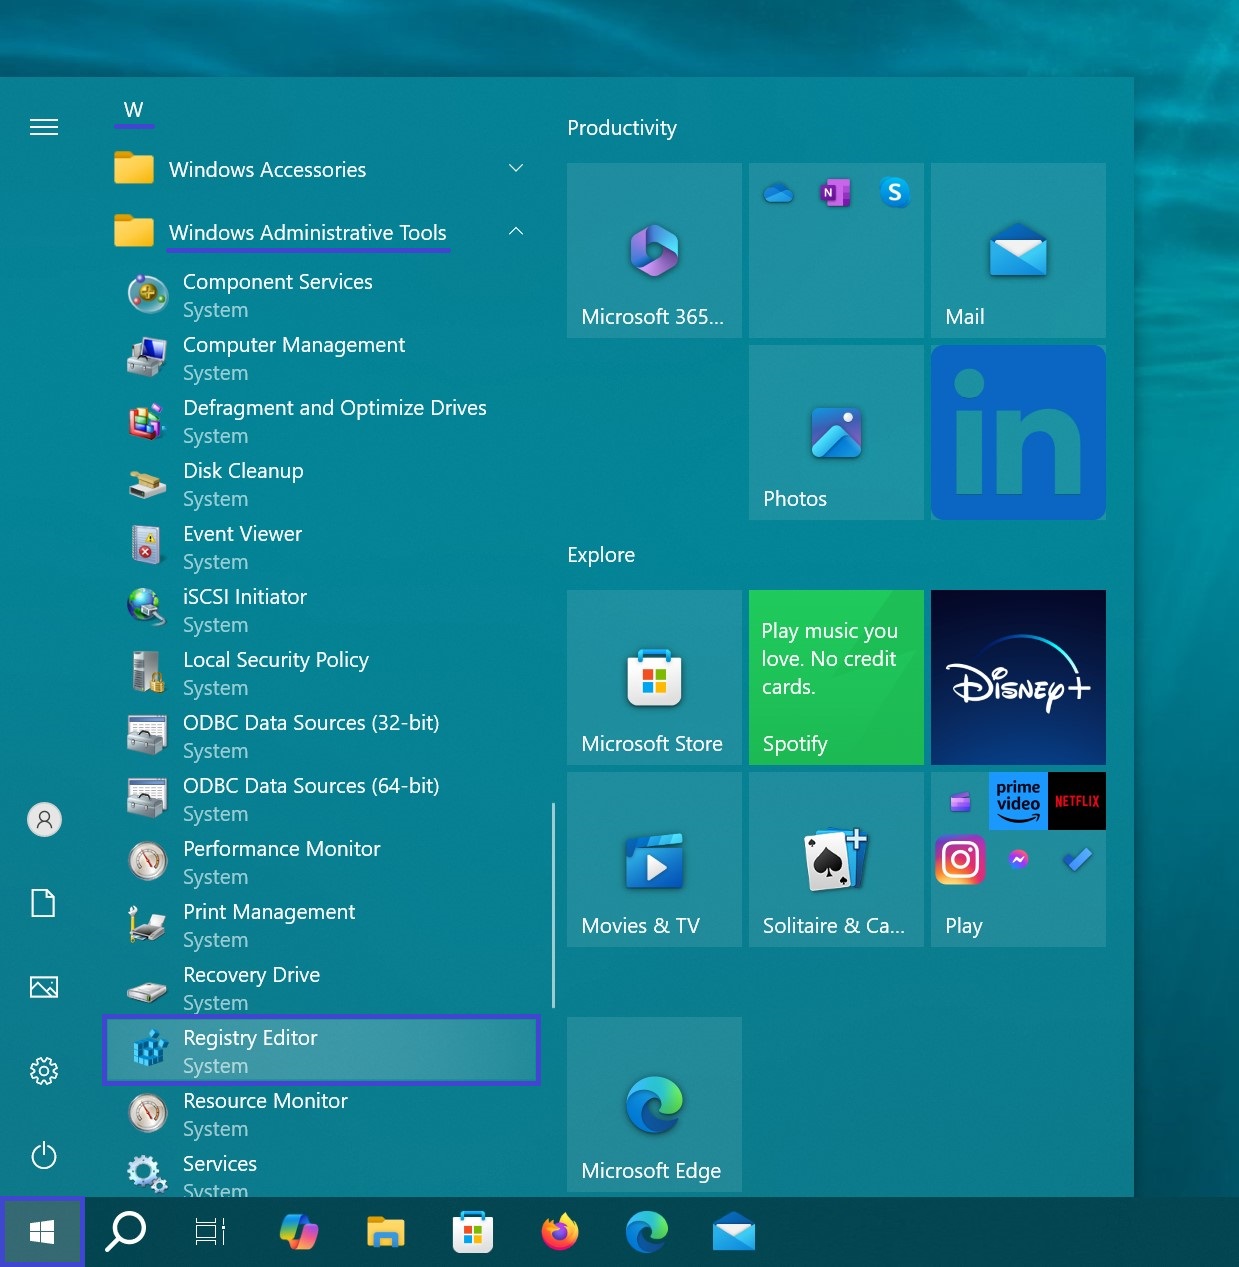
Task: Click the Administrative Tools collapse chevron
Action: point(516,231)
